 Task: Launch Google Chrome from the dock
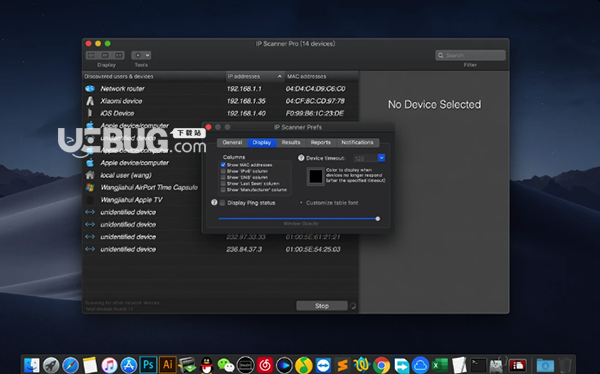click(382, 365)
